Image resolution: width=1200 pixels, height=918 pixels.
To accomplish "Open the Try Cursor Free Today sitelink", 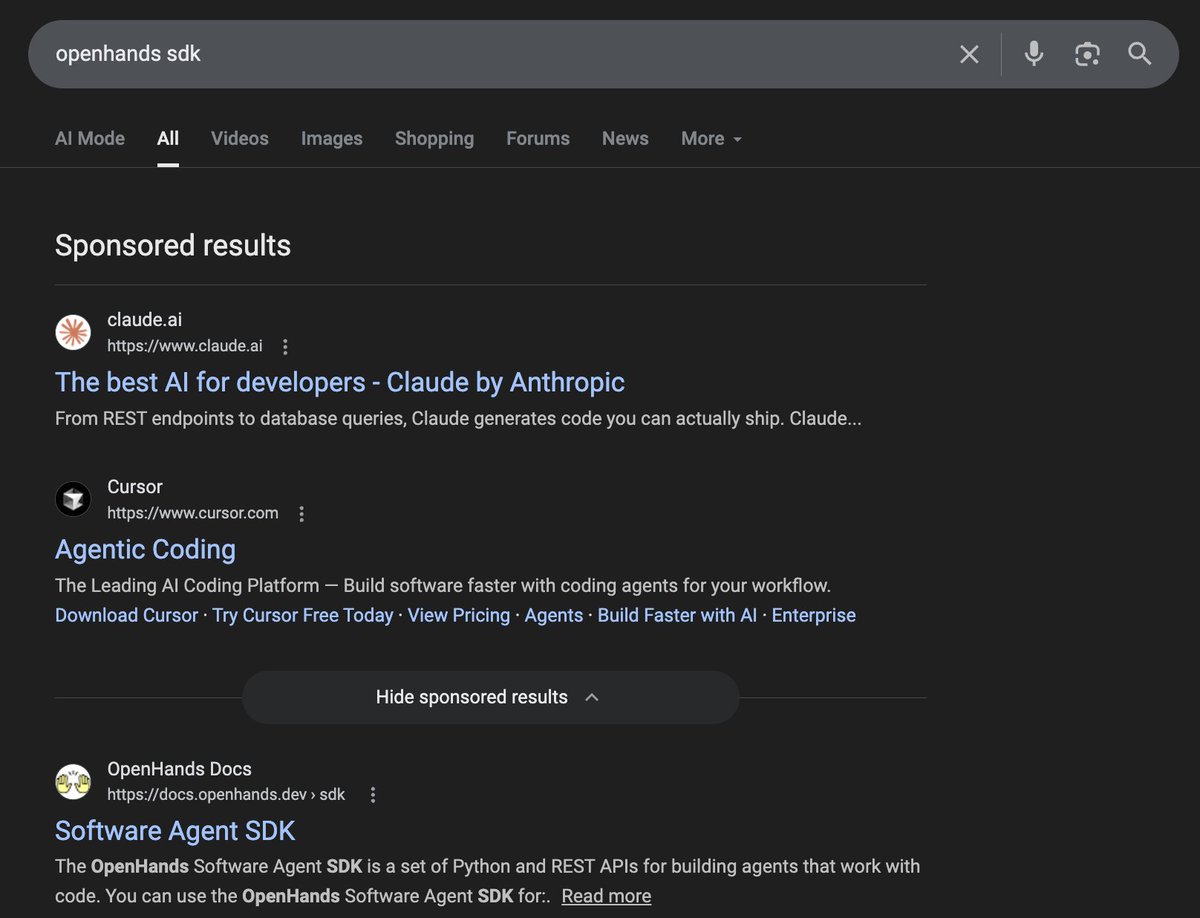I will [x=303, y=615].
